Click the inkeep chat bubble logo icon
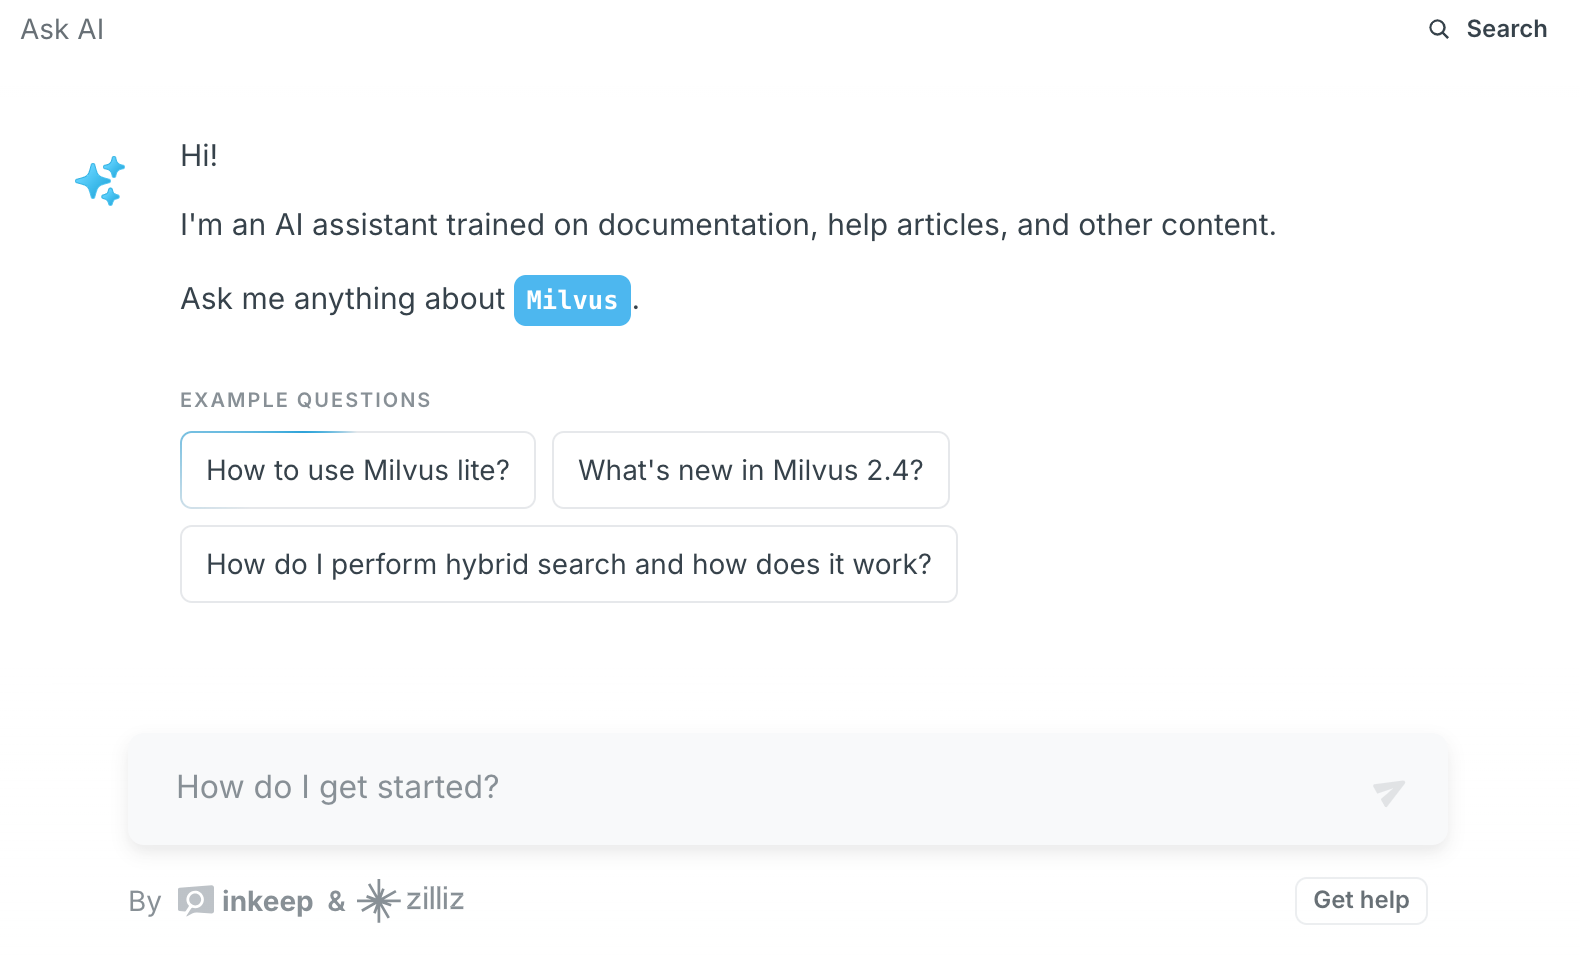 [195, 901]
